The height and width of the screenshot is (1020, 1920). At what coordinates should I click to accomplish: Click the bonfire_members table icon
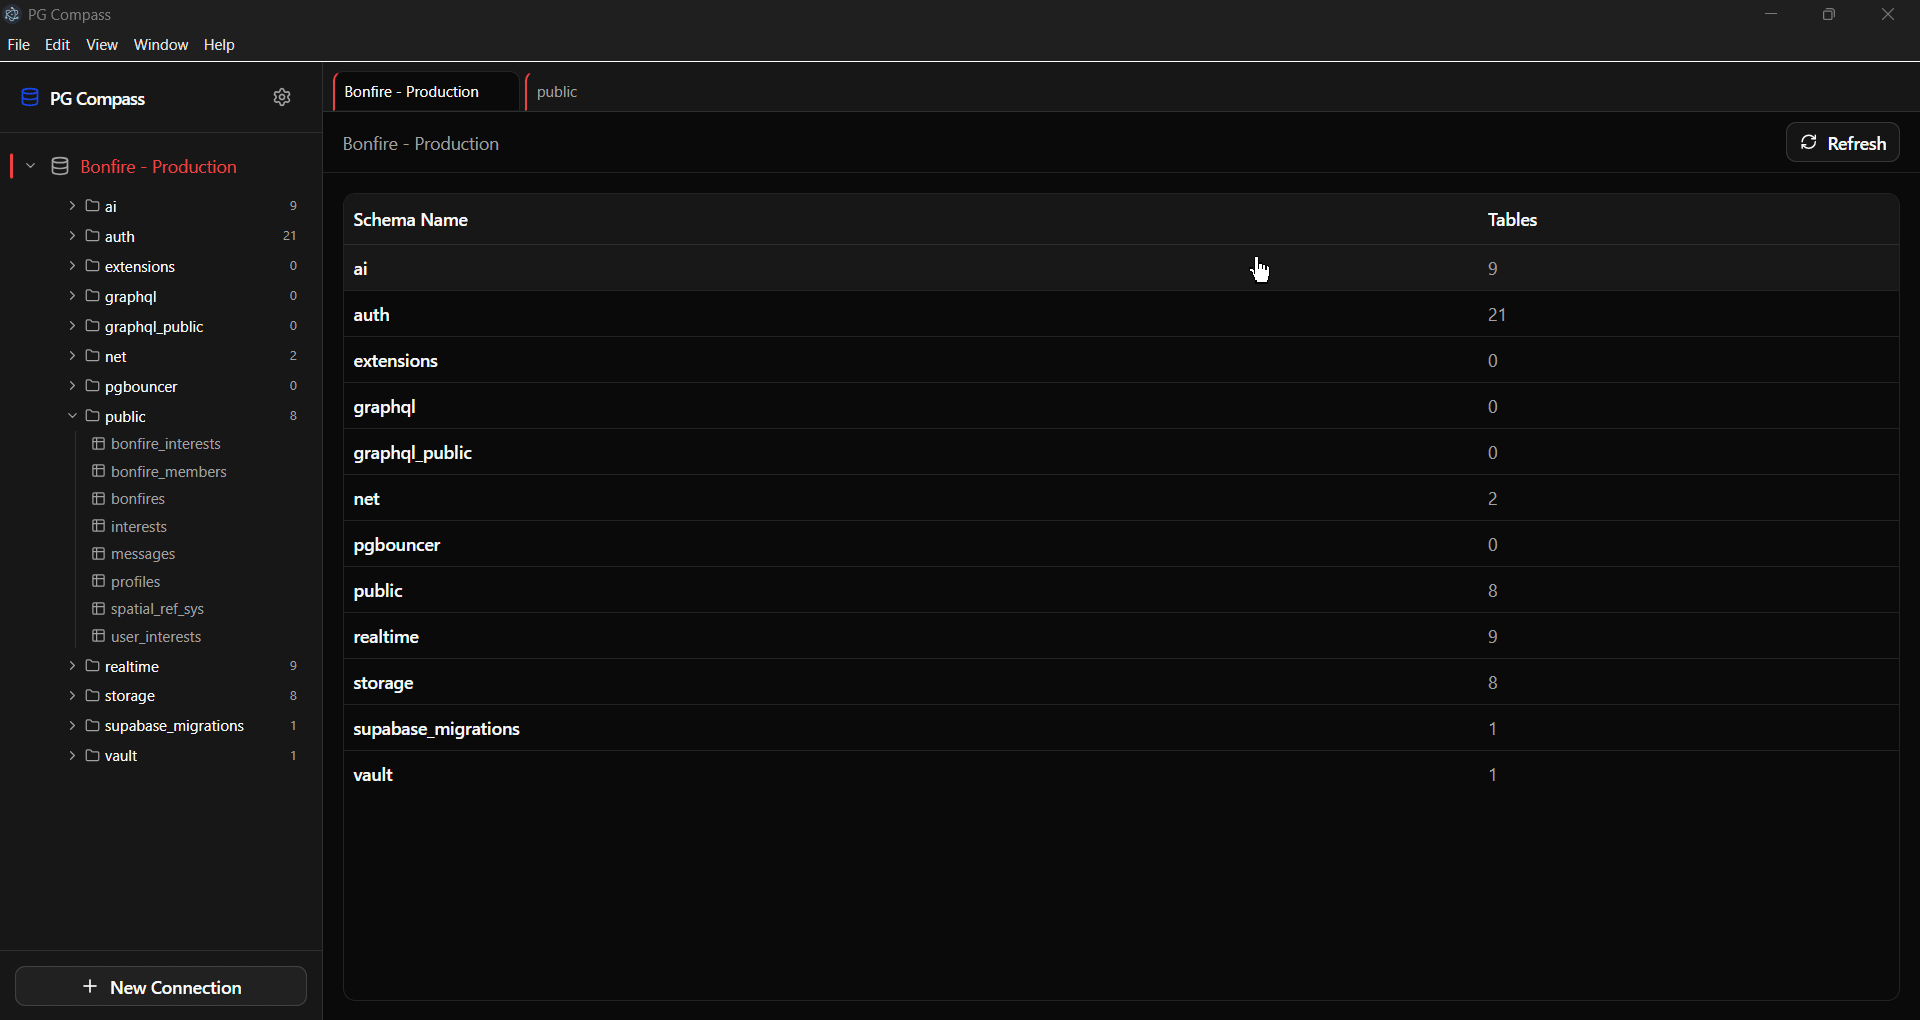99,471
